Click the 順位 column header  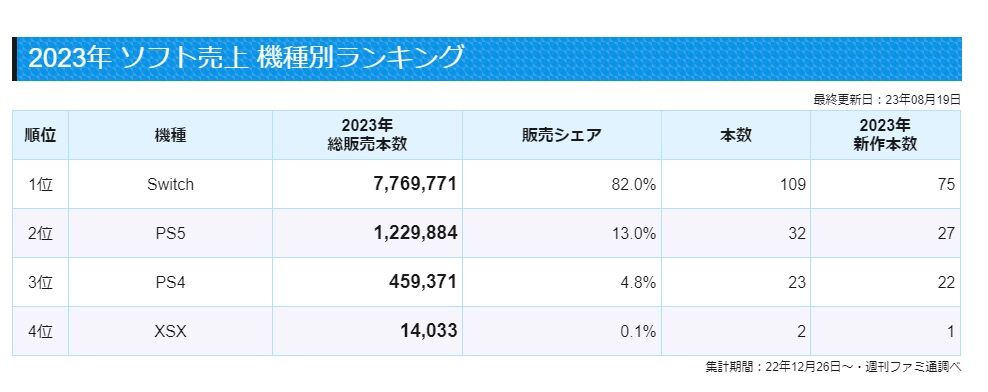tap(40, 135)
